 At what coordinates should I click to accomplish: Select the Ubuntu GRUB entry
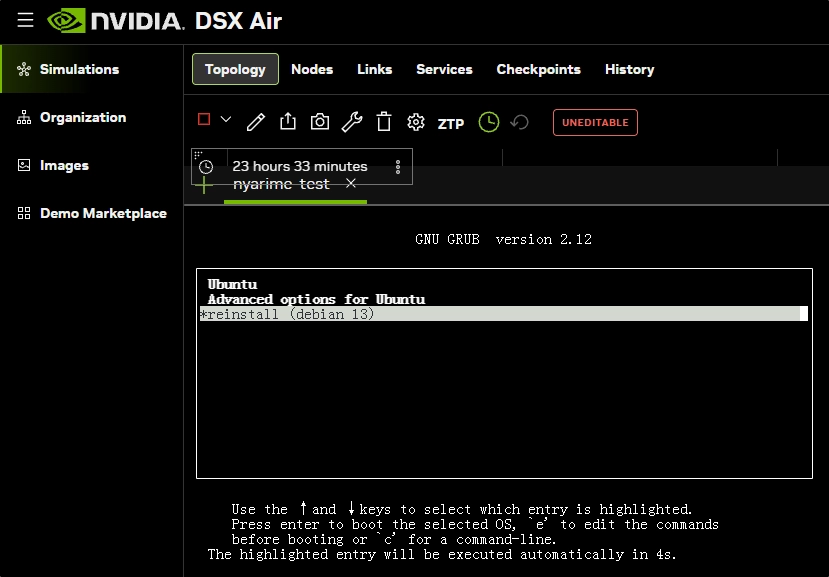[232, 285]
